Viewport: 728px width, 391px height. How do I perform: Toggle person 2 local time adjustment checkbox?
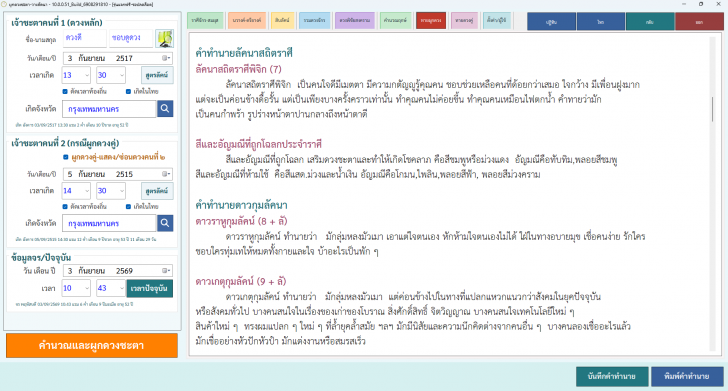tap(65, 207)
